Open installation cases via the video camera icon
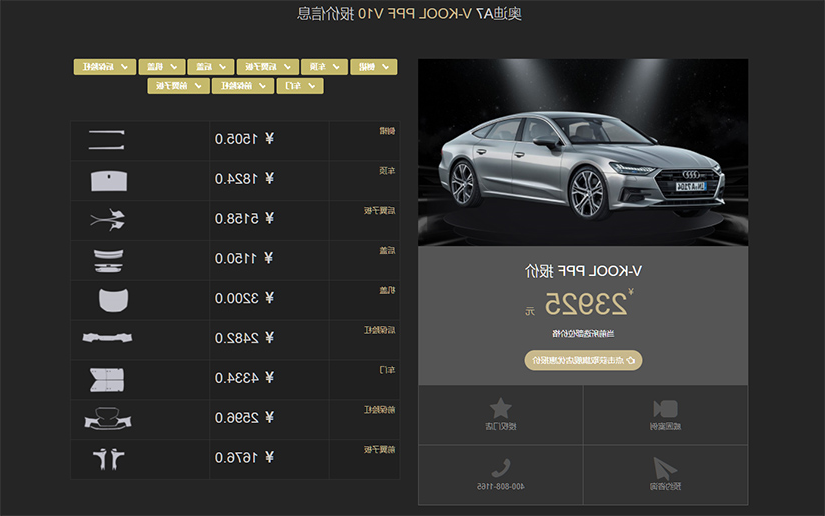Screen dimensions: 825x516 665,409
